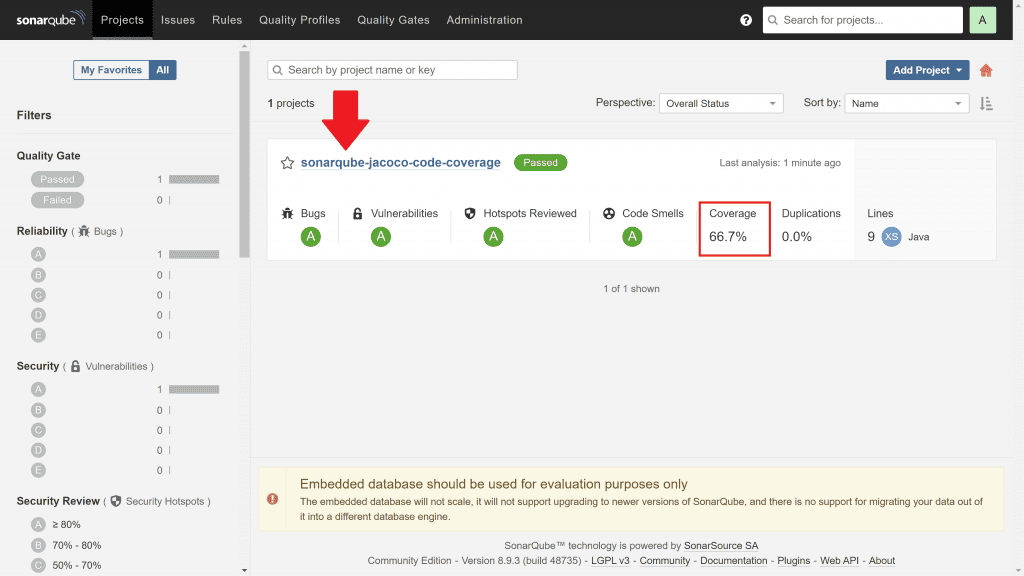1024x576 pixels.
Task: Switch to My Favorites filter
Action: pos(111,70)
